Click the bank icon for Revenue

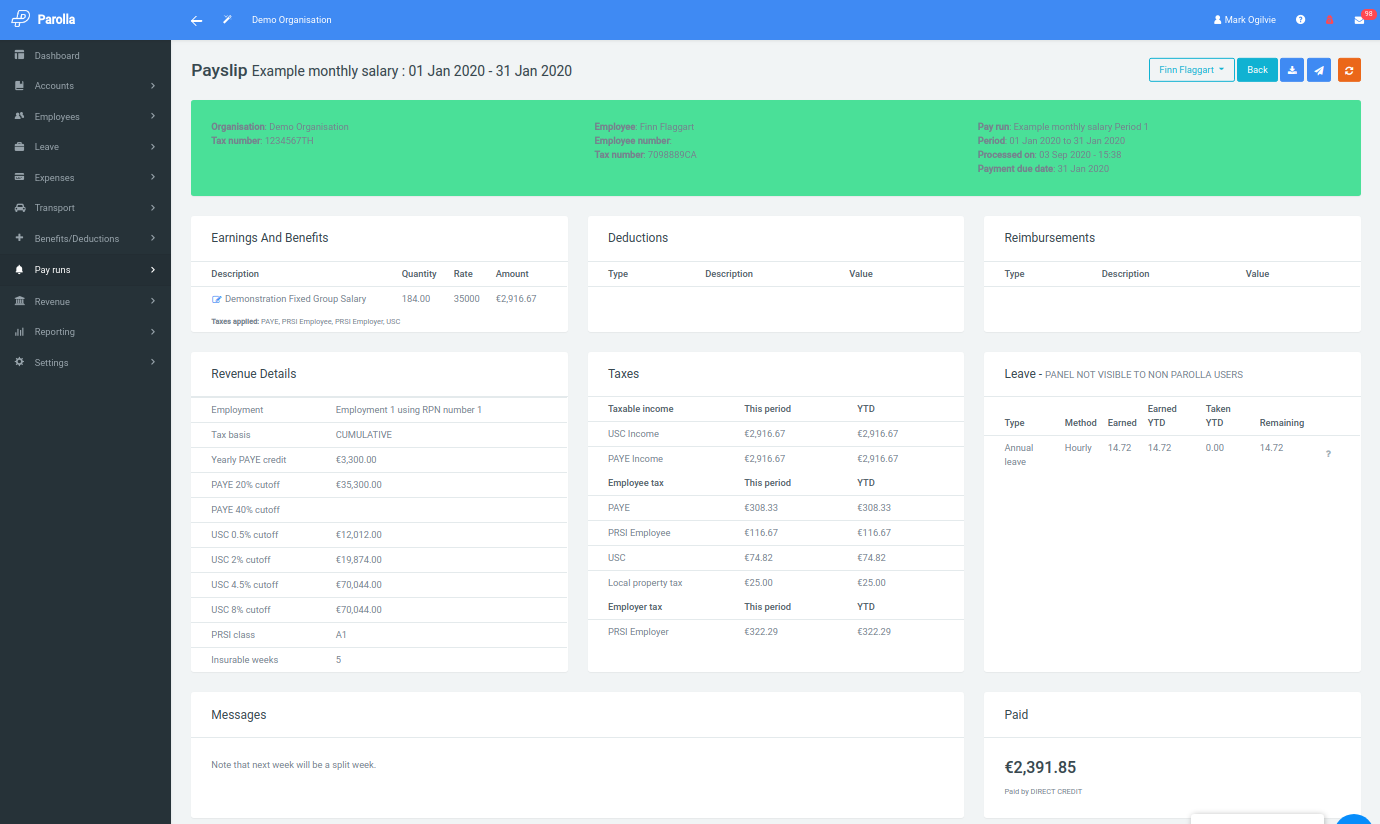19,301
